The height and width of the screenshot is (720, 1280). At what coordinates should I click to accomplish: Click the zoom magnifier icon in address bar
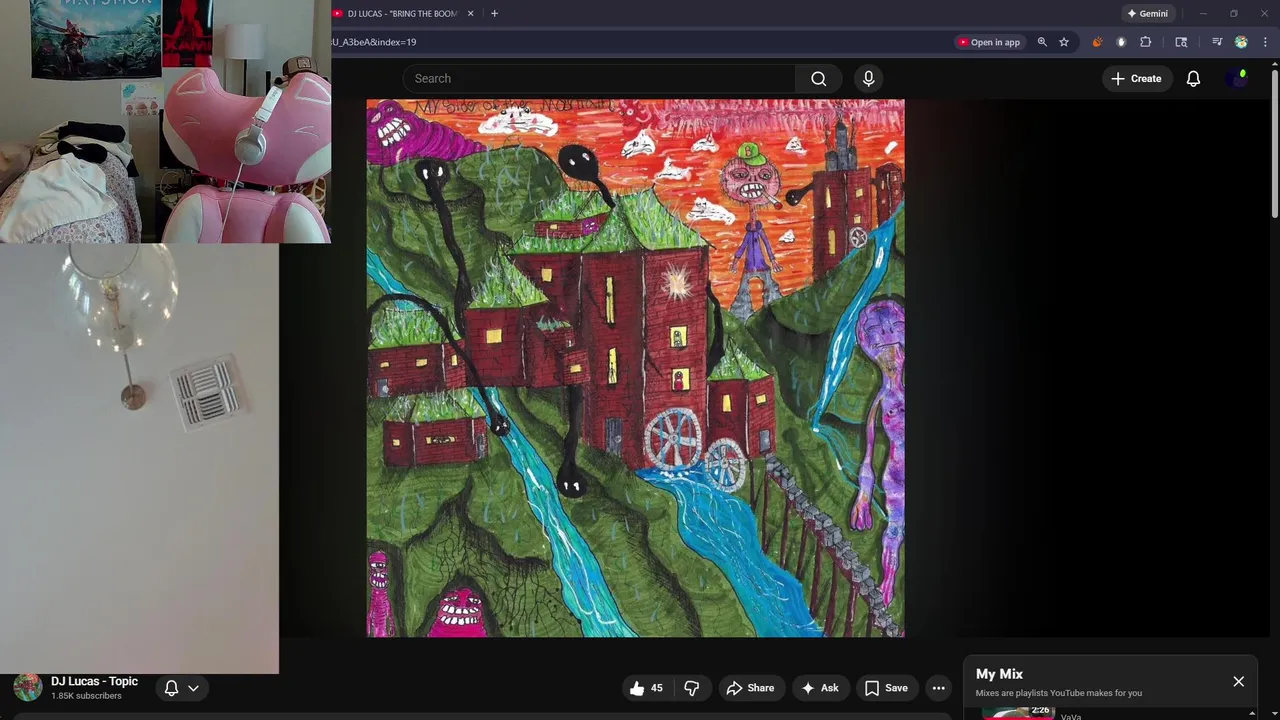1042,42
